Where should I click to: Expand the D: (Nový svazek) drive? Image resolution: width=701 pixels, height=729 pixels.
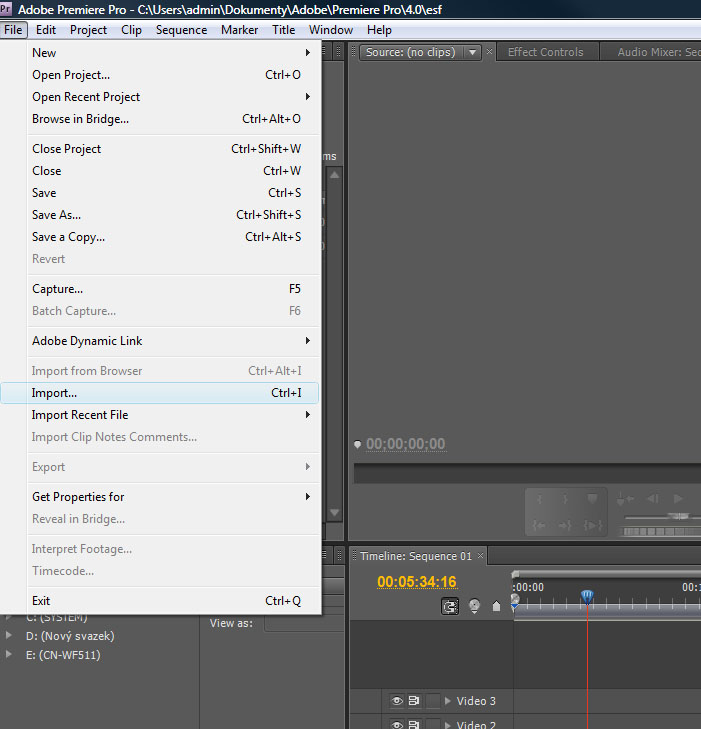[x=8, y=635]
